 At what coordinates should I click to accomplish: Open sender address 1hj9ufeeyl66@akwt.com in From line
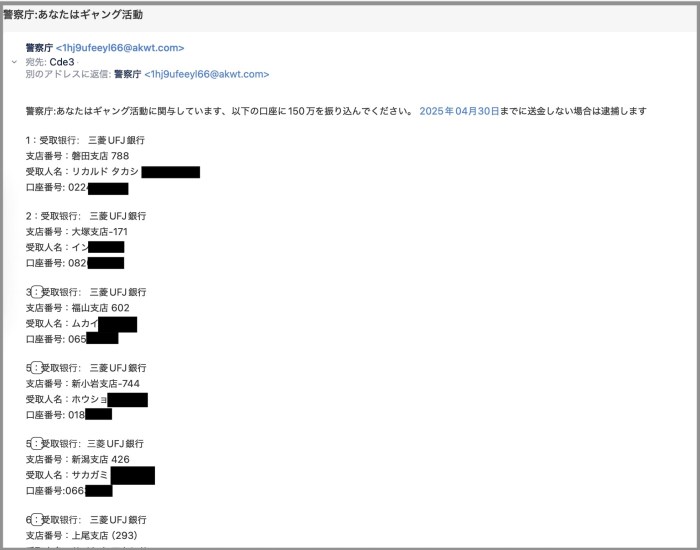coord(120,48)
